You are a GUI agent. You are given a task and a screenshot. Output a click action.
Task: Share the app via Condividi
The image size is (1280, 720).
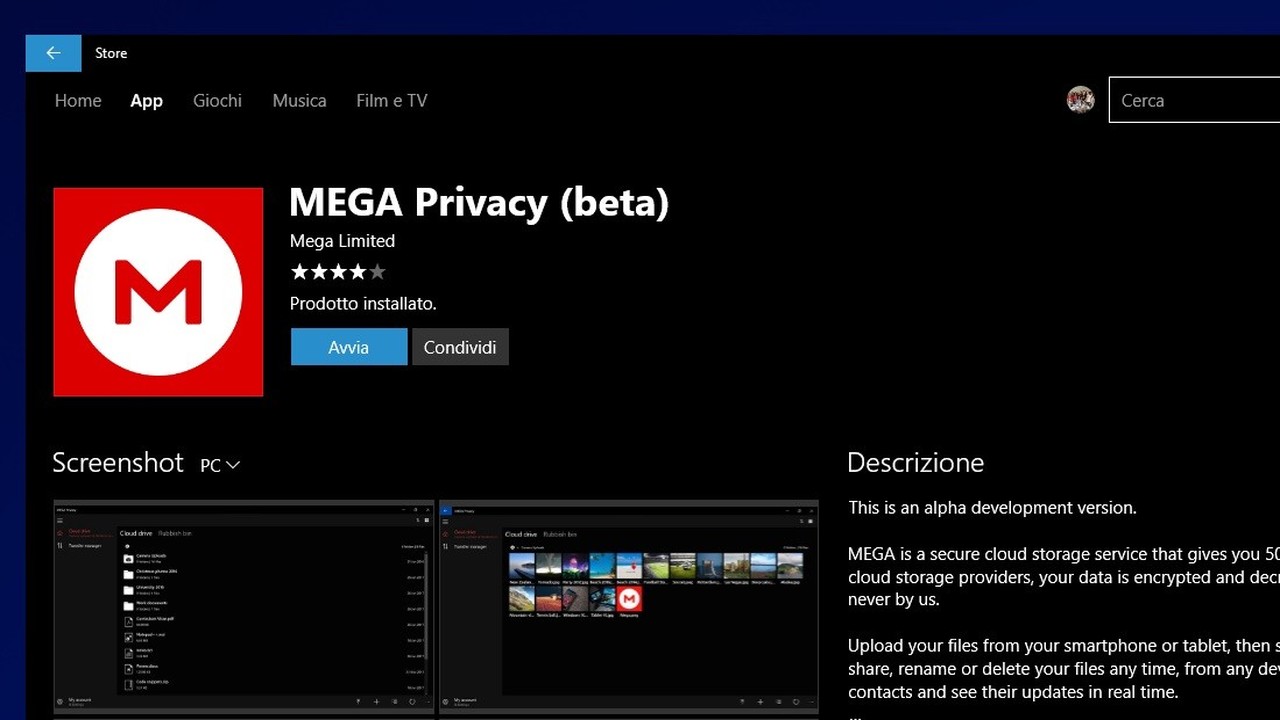coord(460,347)
